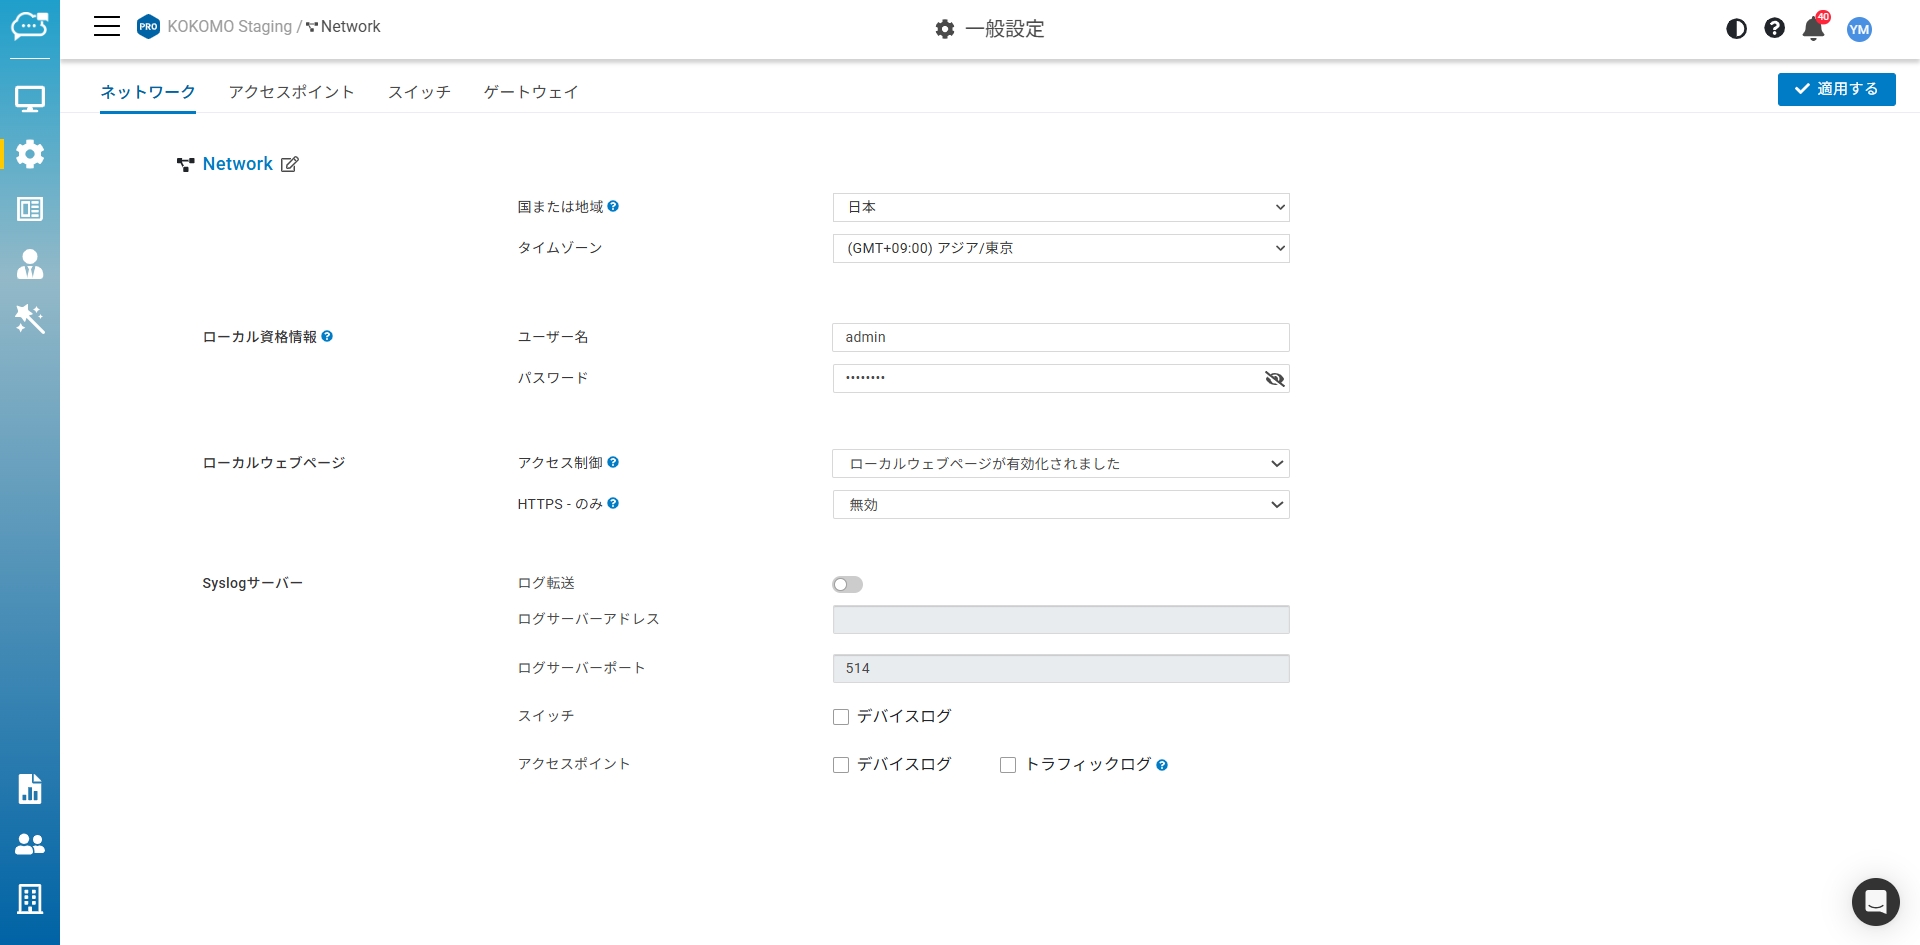
Task: Open the 国または地域 dropdown
Action: pyautogui.click(x=1060, y=207)
